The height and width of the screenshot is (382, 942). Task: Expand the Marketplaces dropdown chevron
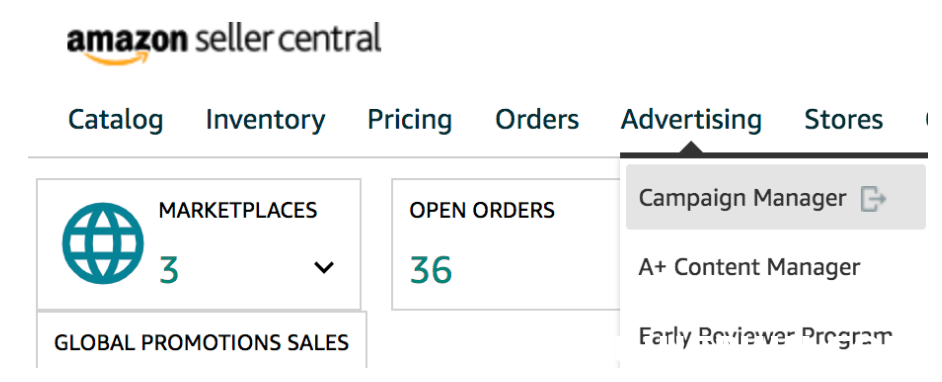pyautogui.click(x=324, y=267)
